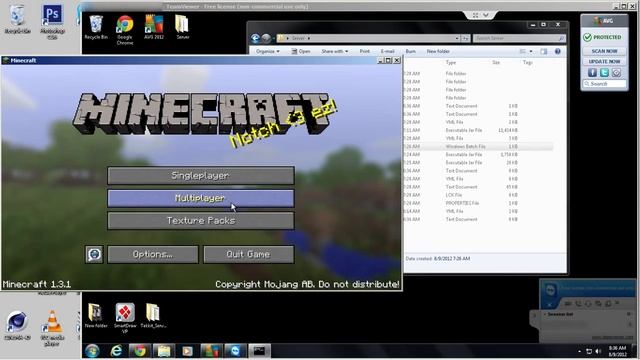Click Session list header in TeamViewer panel
The height and width of the screenshot is (360, 640).
coord(560,314)
